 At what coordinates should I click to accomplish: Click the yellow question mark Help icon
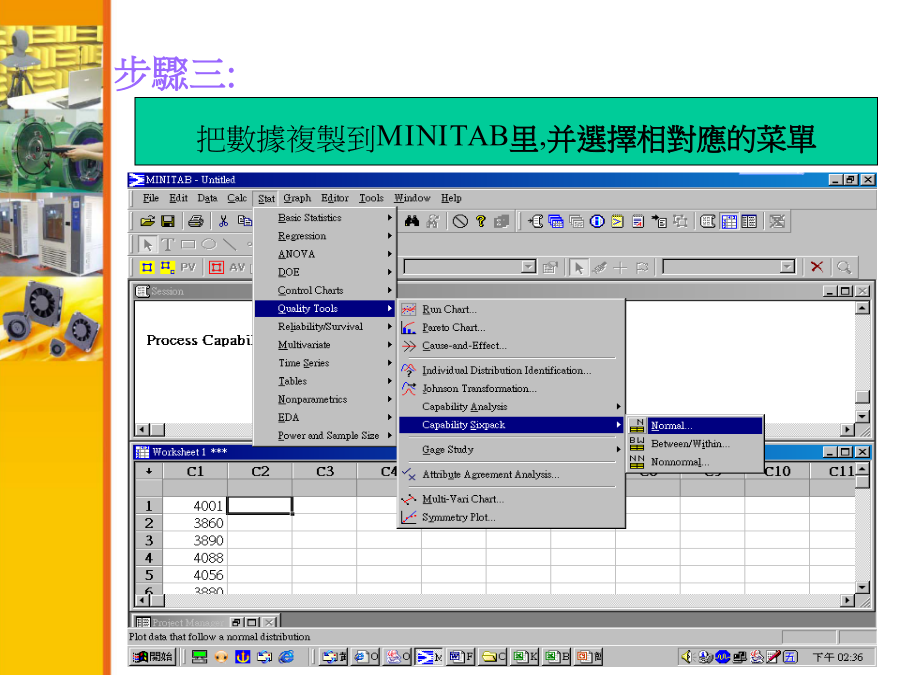[481, 221]
